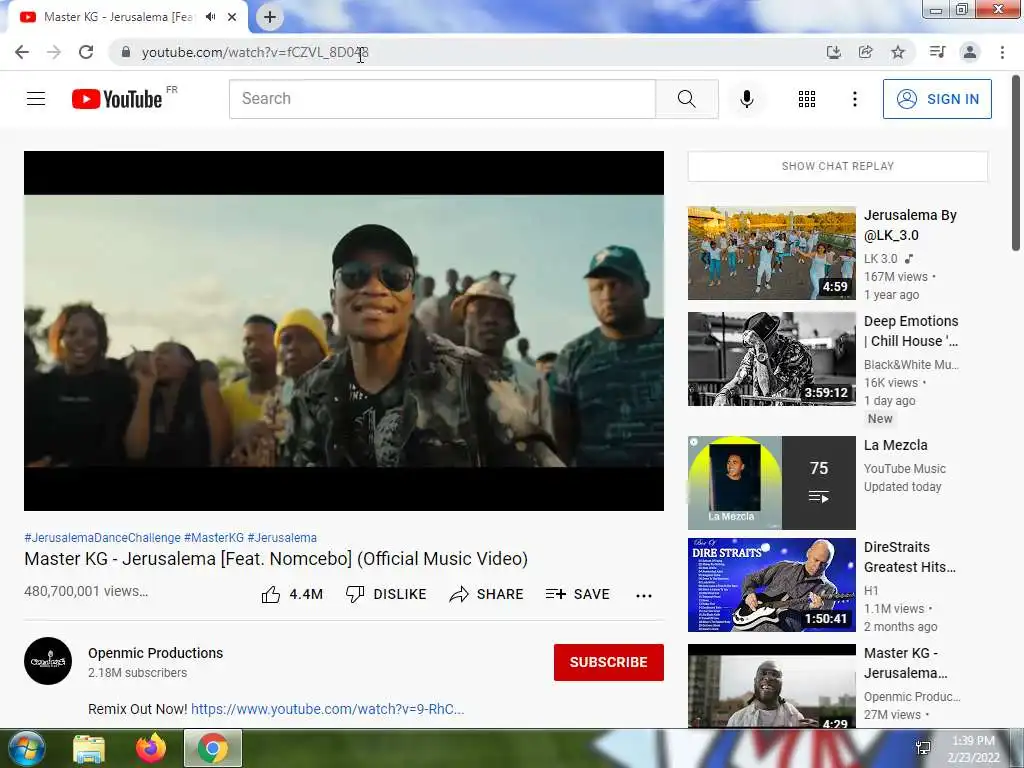Open Windows Start menu
This screenshot has height=768, width=1024.
[26, 748]
